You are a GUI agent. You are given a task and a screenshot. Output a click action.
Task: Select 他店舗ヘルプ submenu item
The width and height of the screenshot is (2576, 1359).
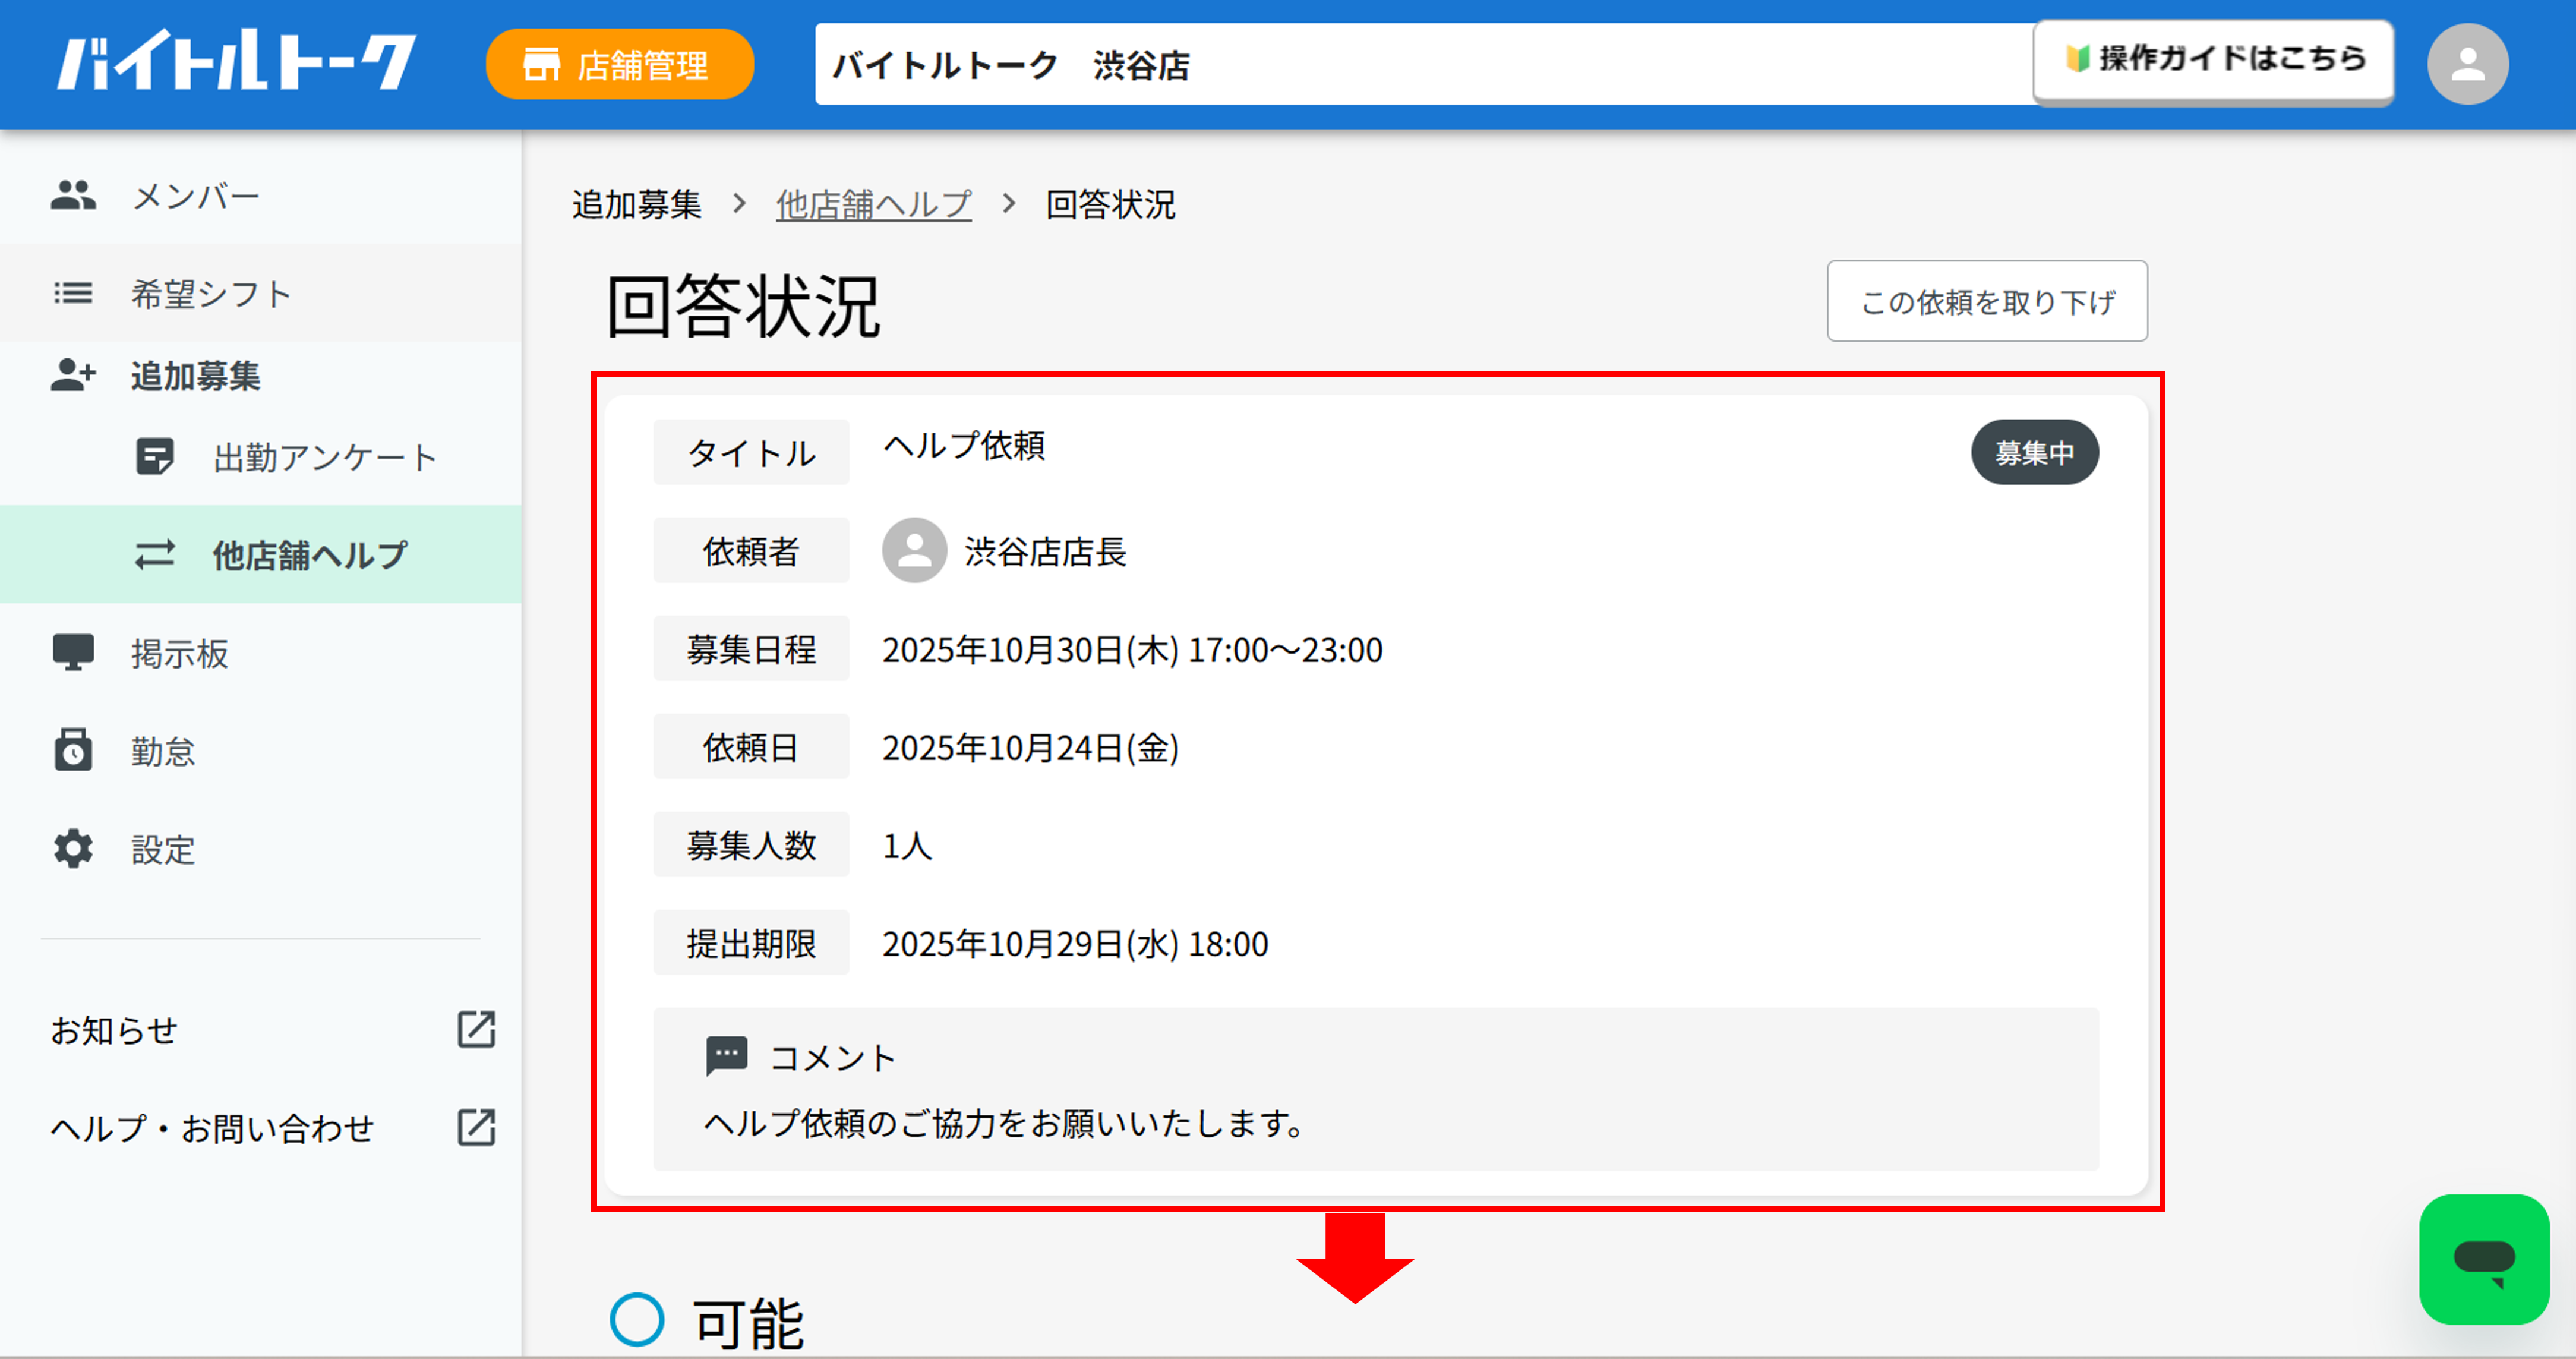(x=260, y=555)
